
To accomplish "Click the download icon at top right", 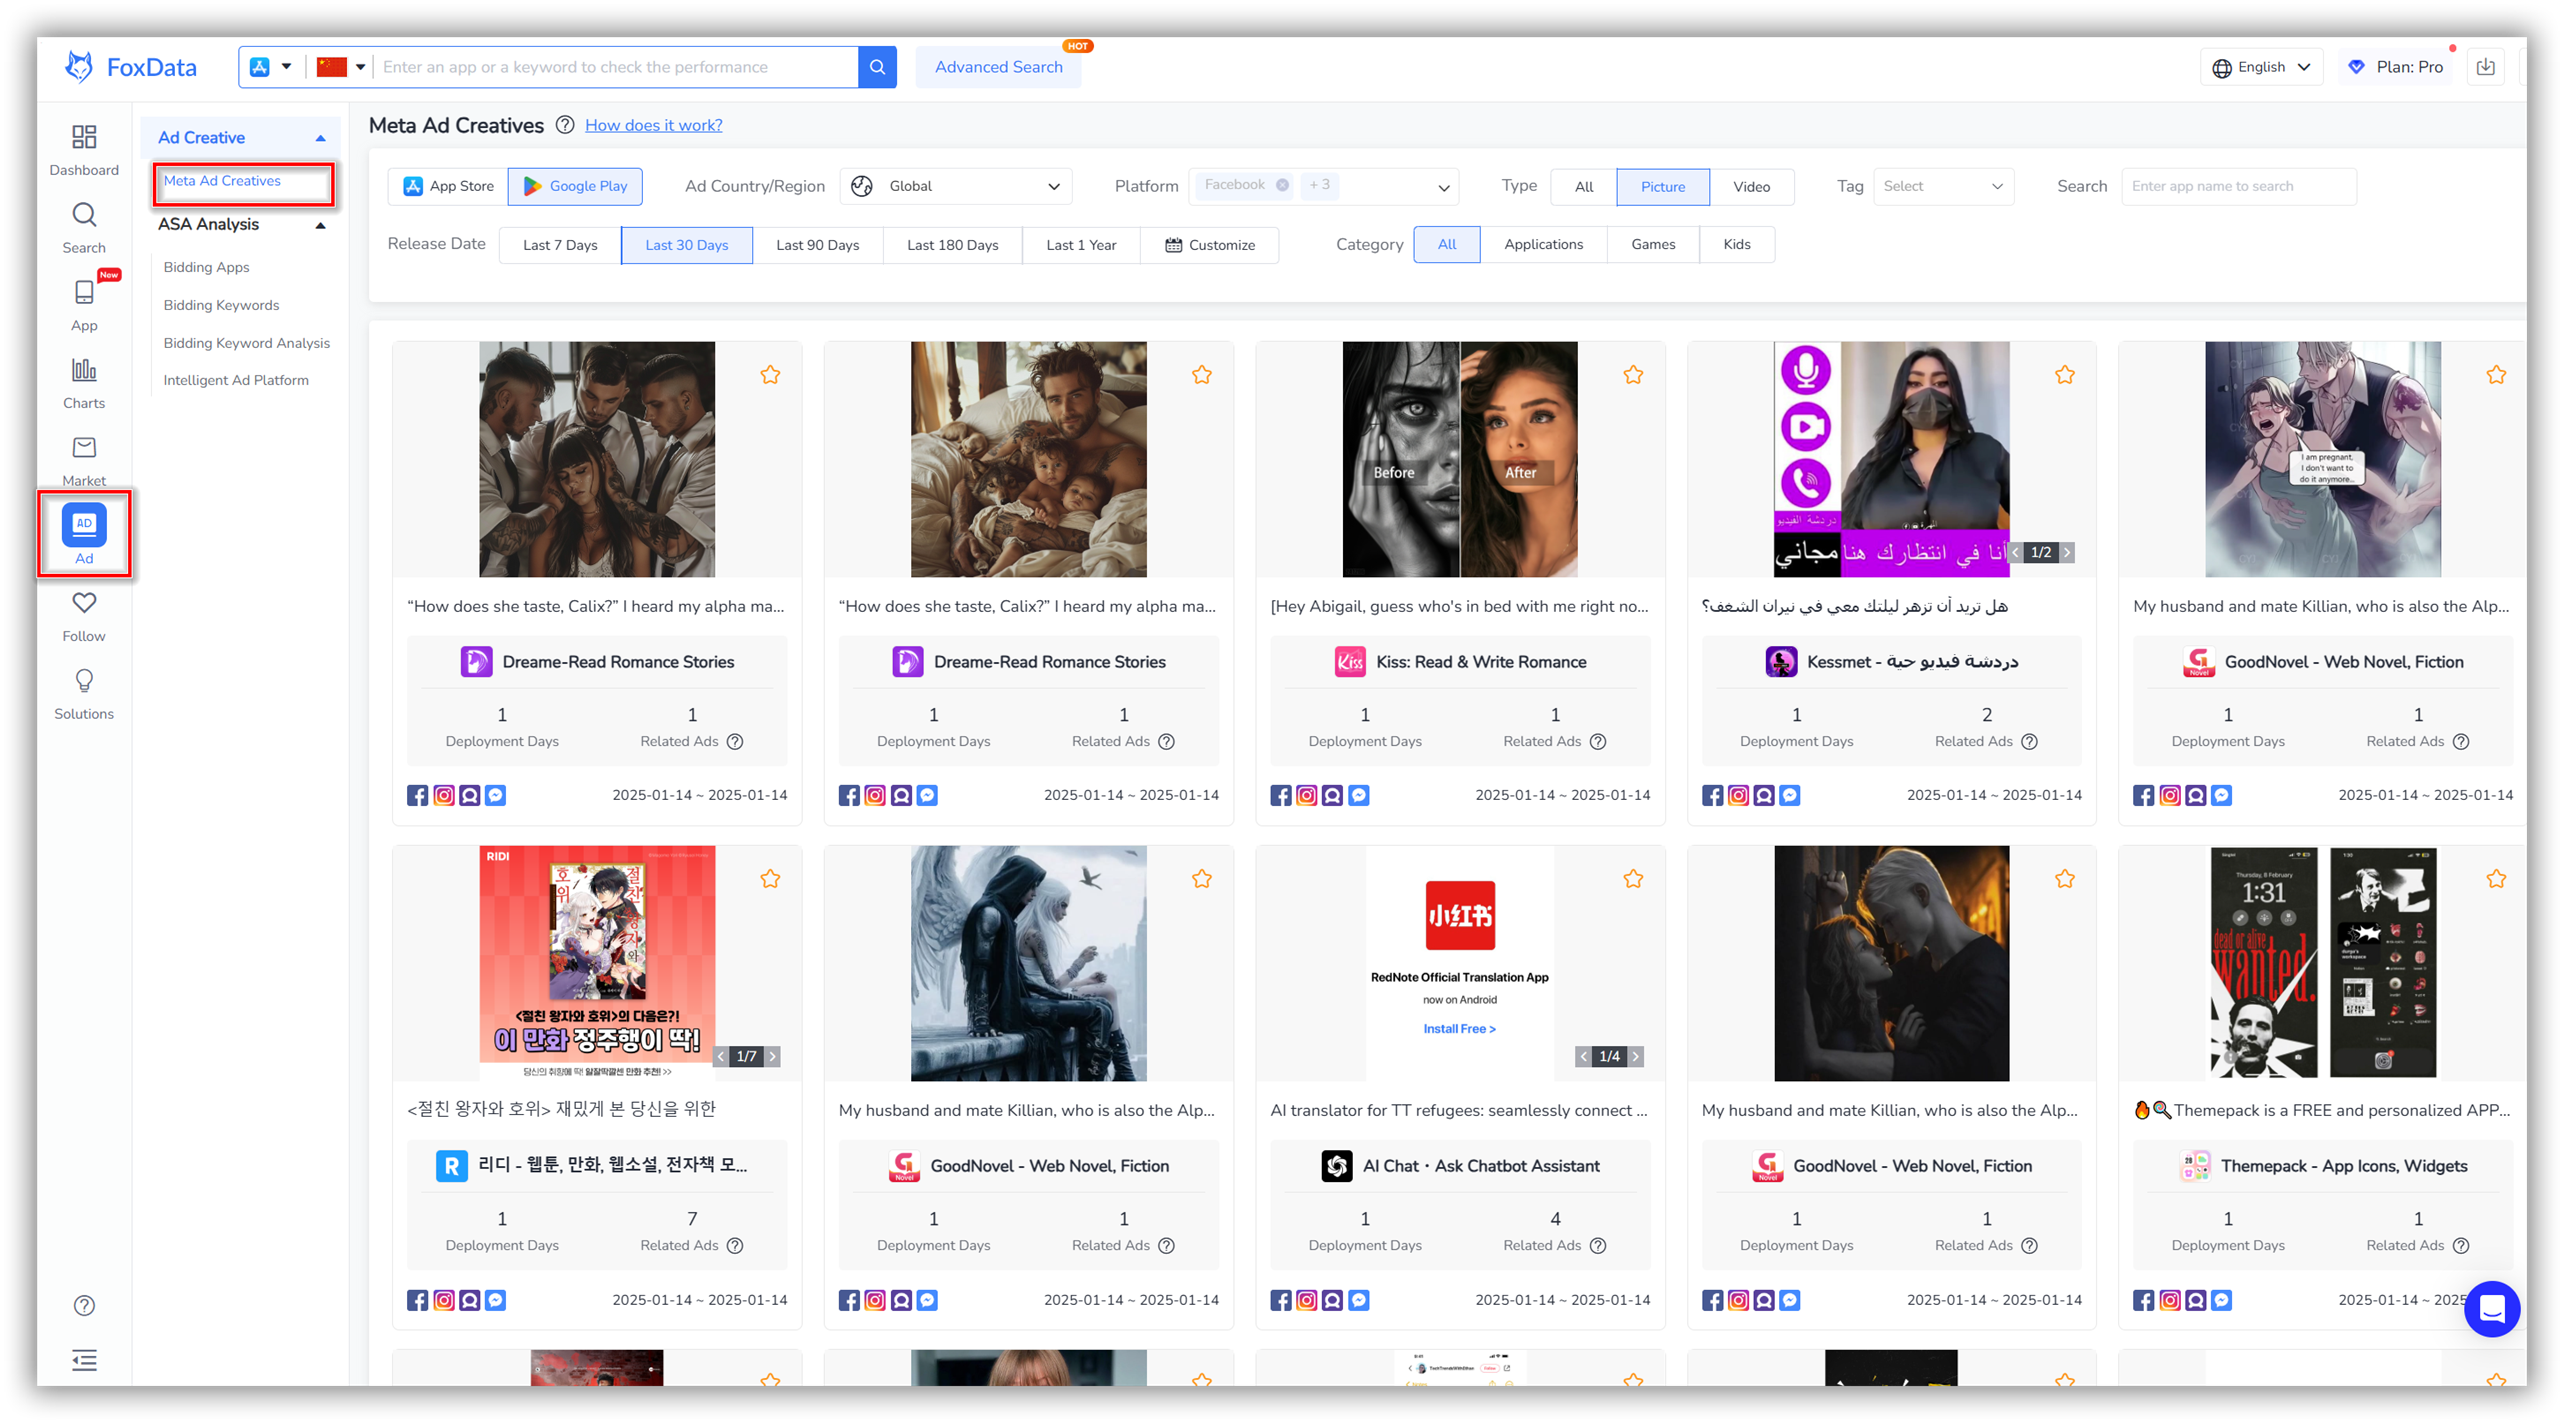I will pos(2486,67).
